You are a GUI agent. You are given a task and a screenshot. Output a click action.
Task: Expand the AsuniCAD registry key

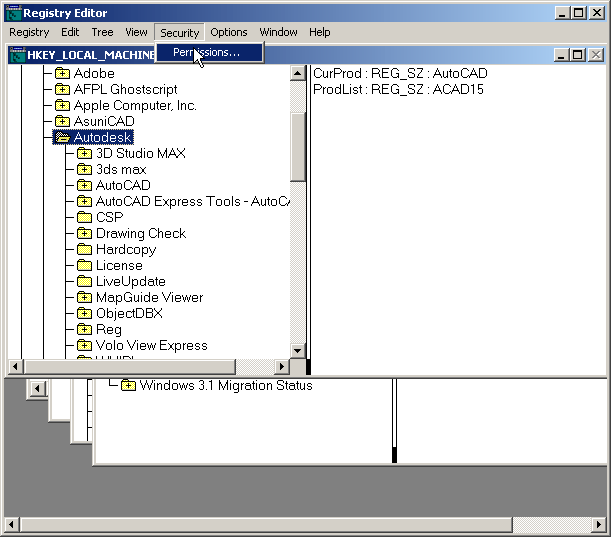tap(62, 122)
